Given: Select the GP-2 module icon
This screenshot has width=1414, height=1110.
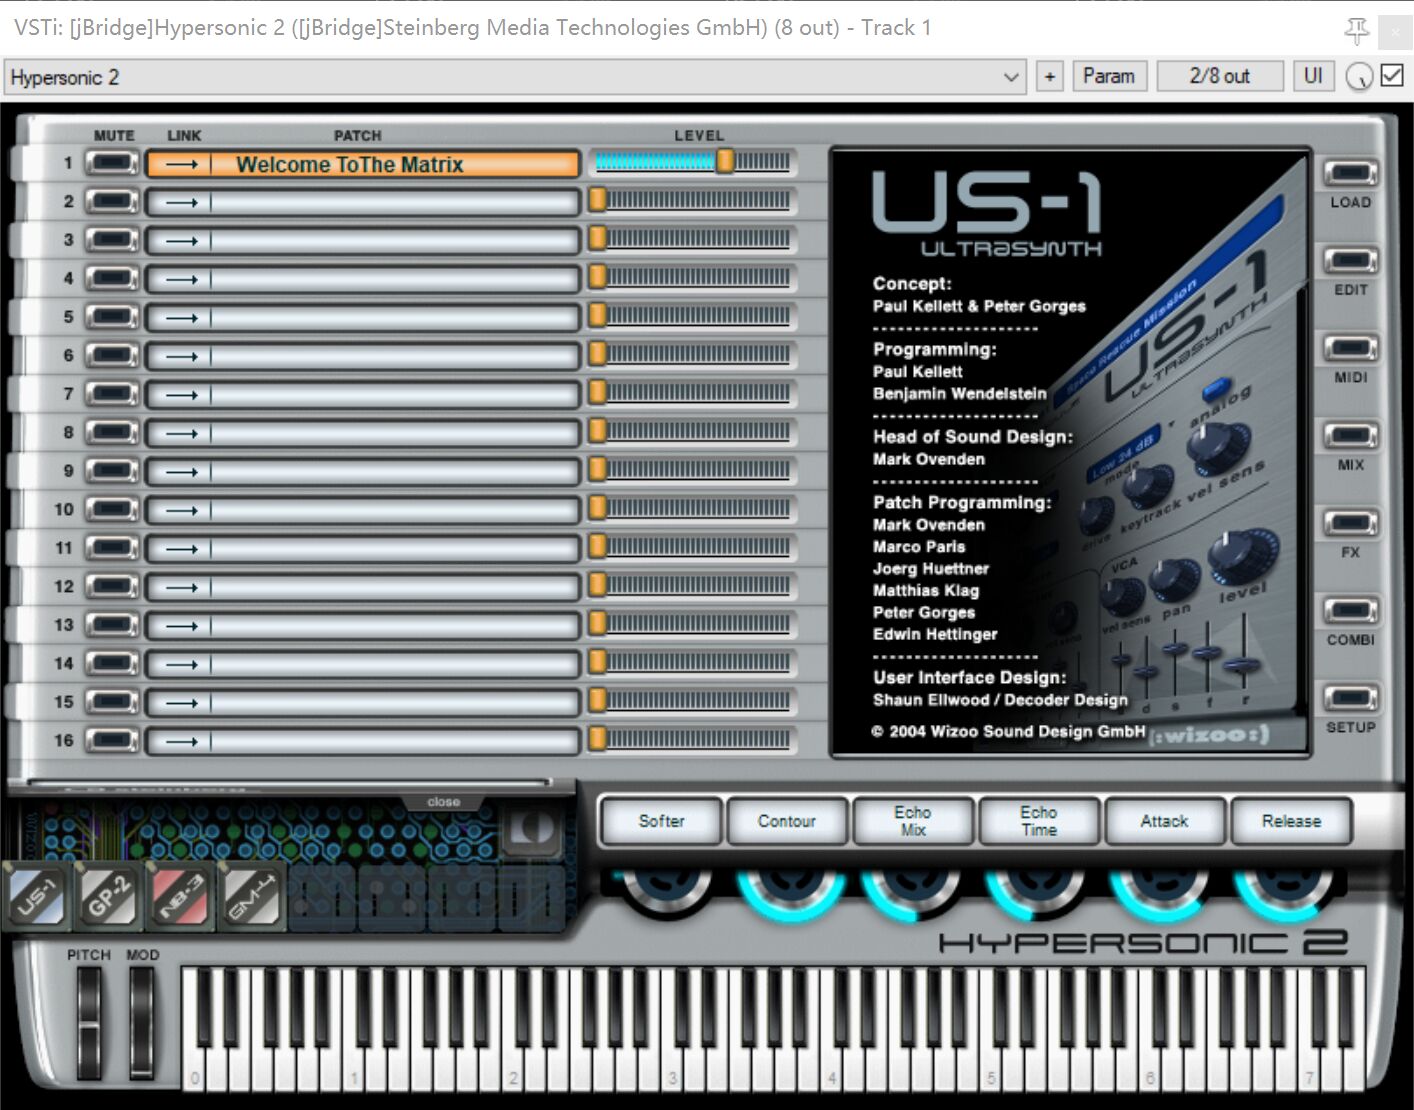Looking at the screenshot, I should (x=108, y=894).
